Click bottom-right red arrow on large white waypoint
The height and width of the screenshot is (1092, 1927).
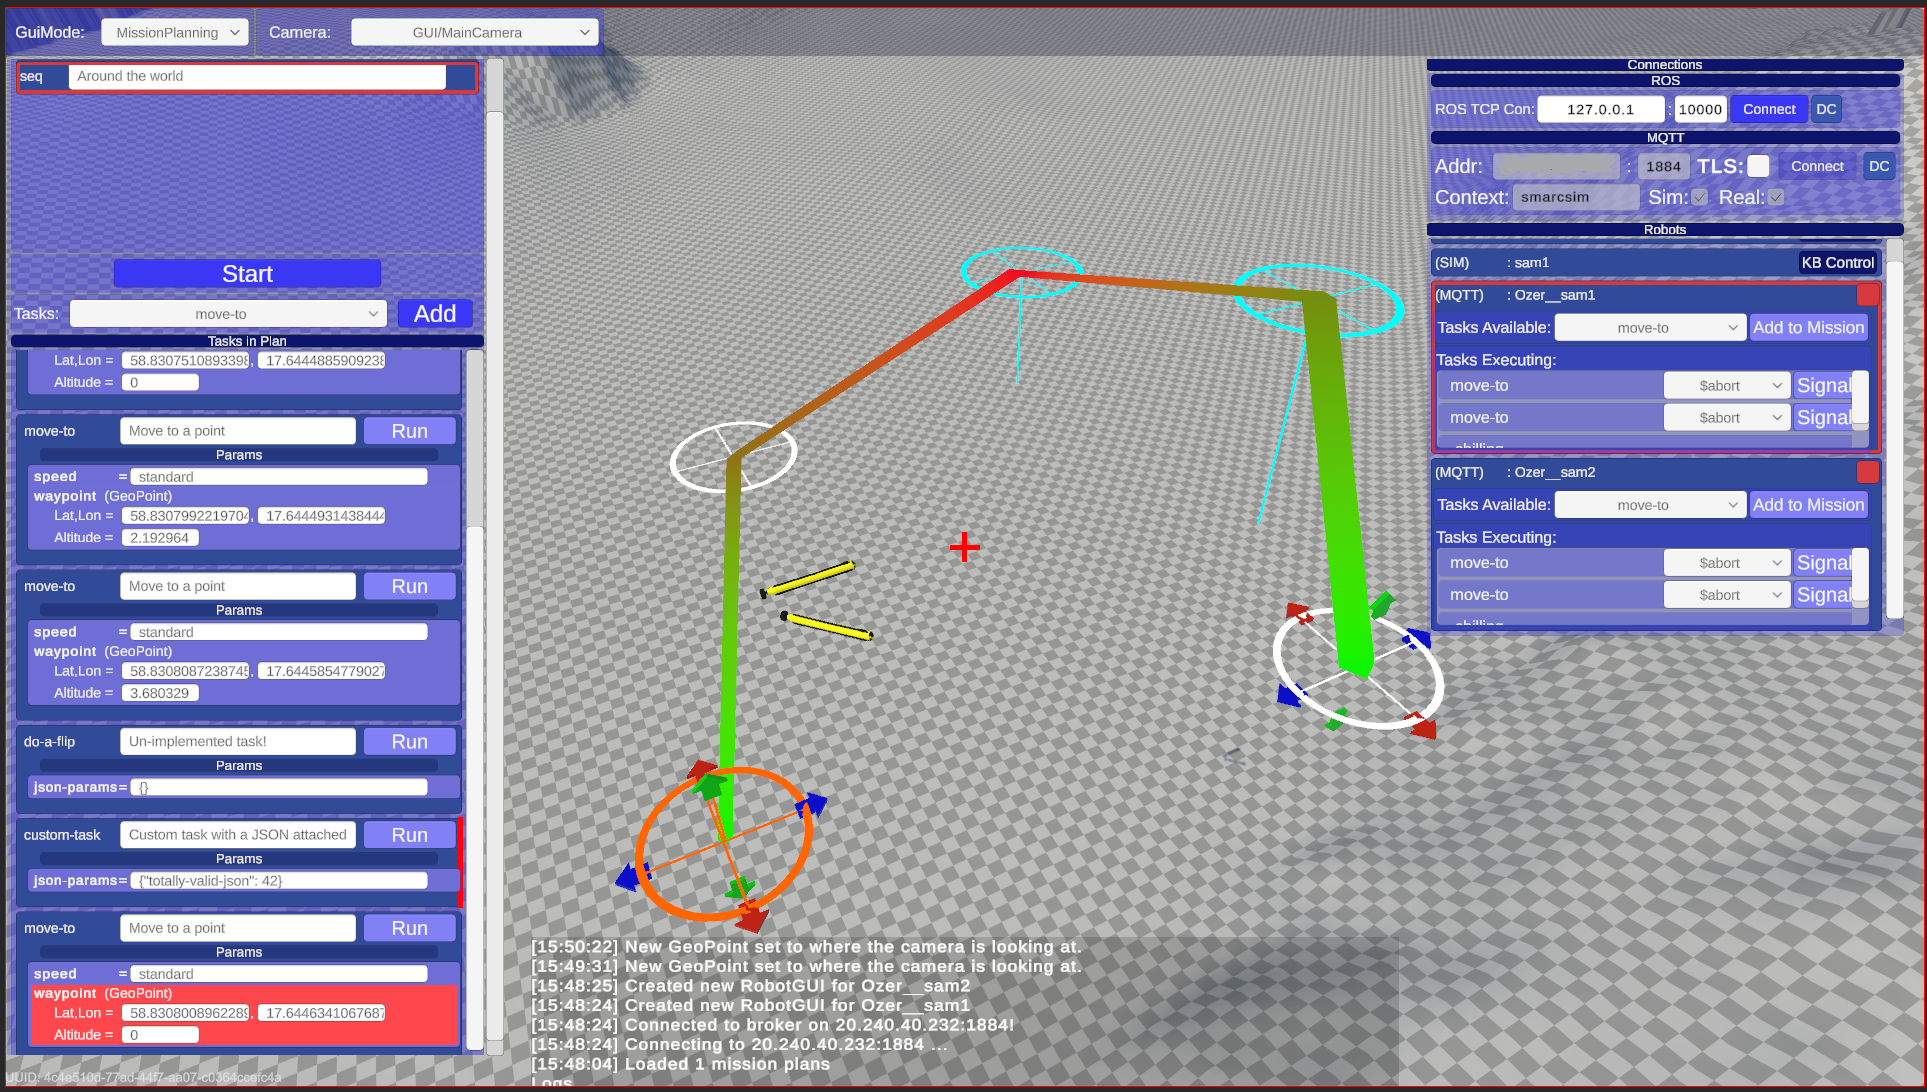[x=1422, y=727]
